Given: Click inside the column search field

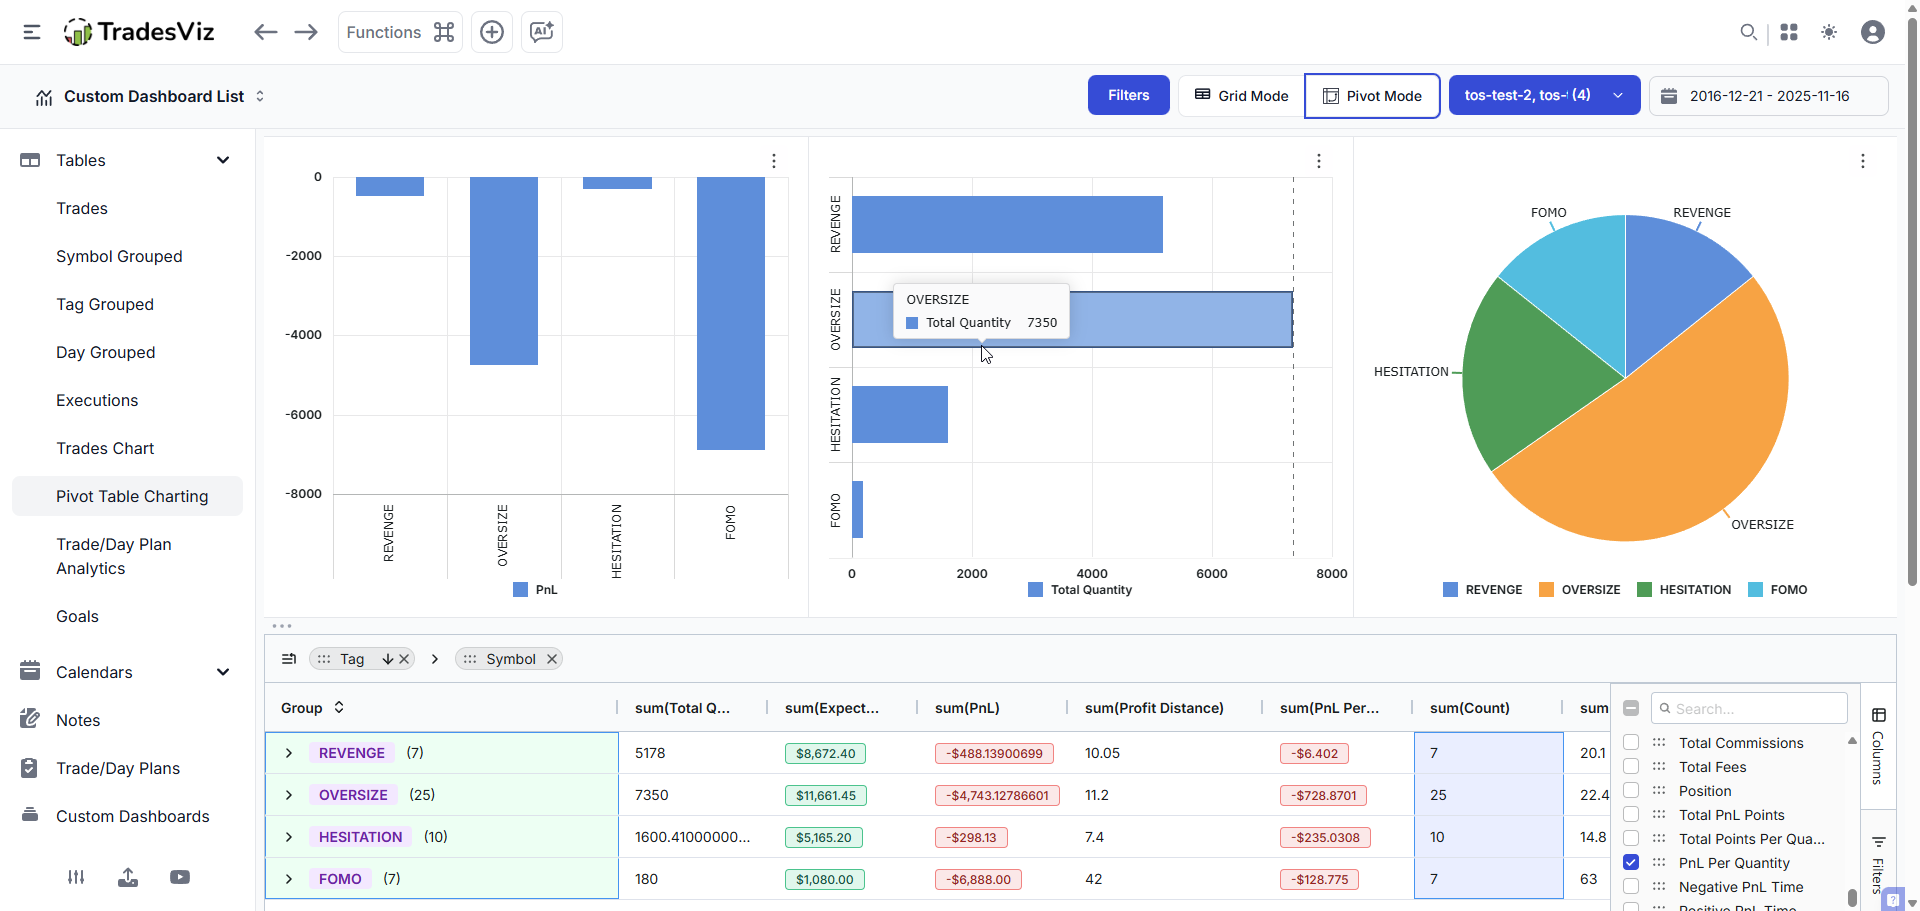Looking at the screenshot, I should tap(1750, 708).
